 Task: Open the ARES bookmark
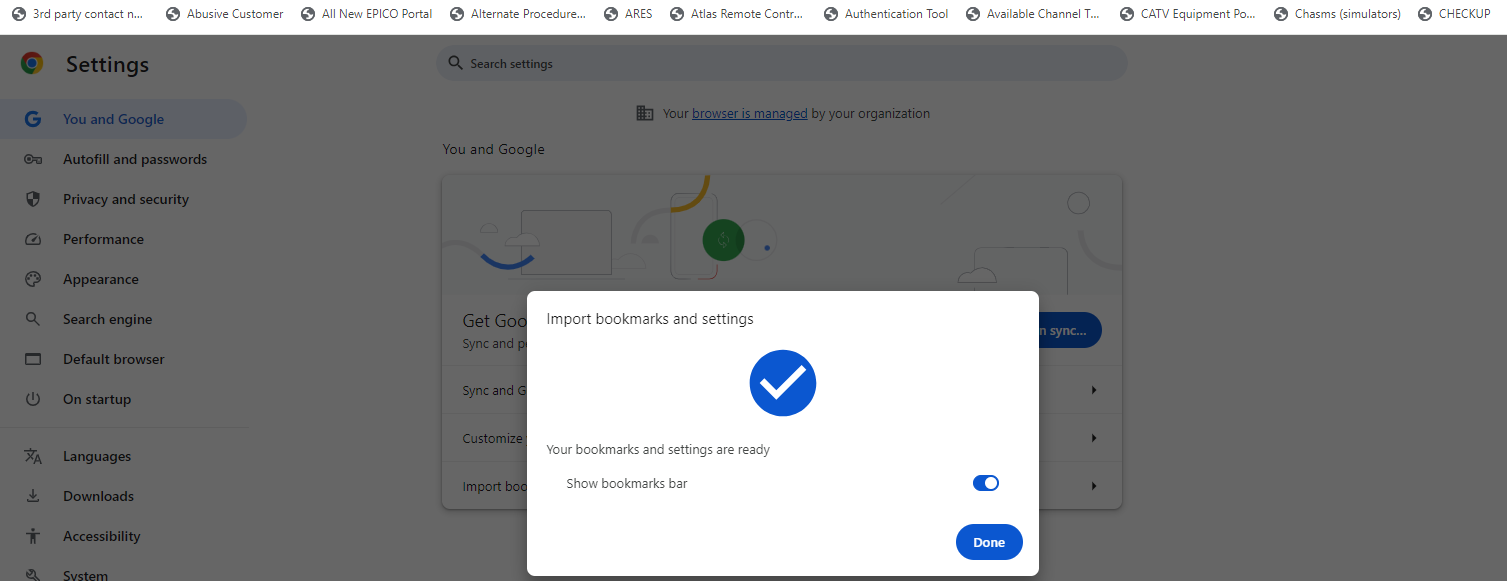click(628, 14)
